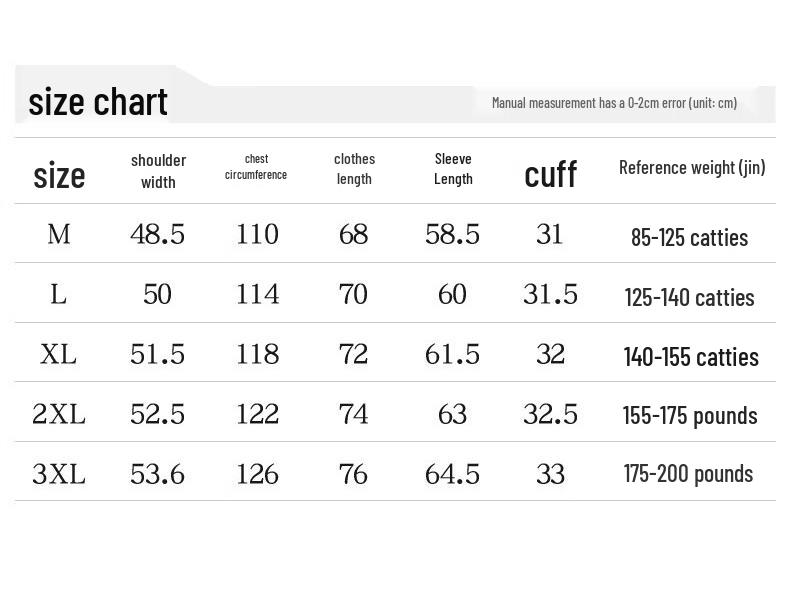790x593 pixels.
Task: Select the "cuff" column header
Action: click(x=550, y=174)
